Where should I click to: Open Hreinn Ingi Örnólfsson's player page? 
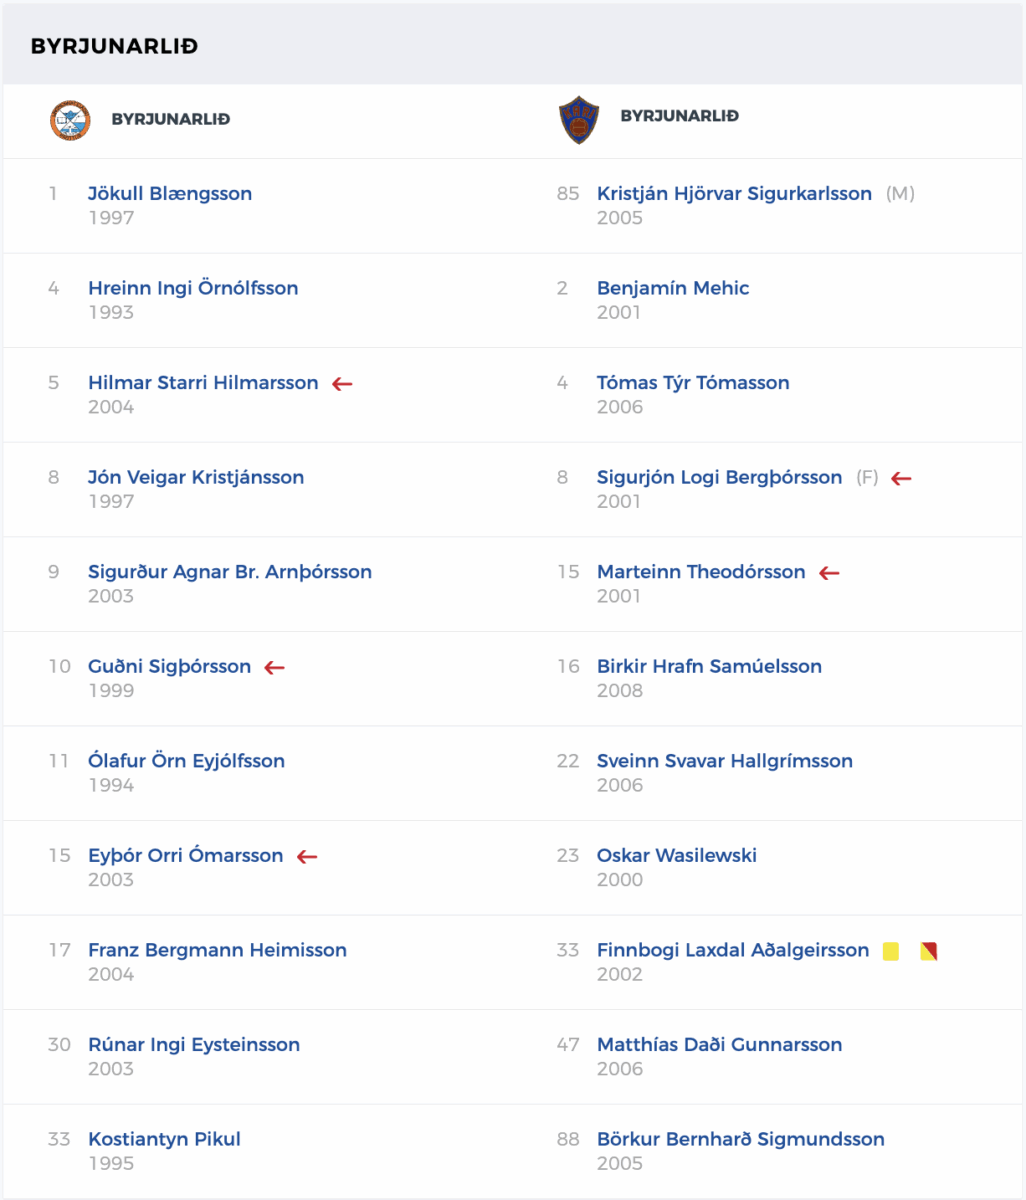tap(193, 288)
